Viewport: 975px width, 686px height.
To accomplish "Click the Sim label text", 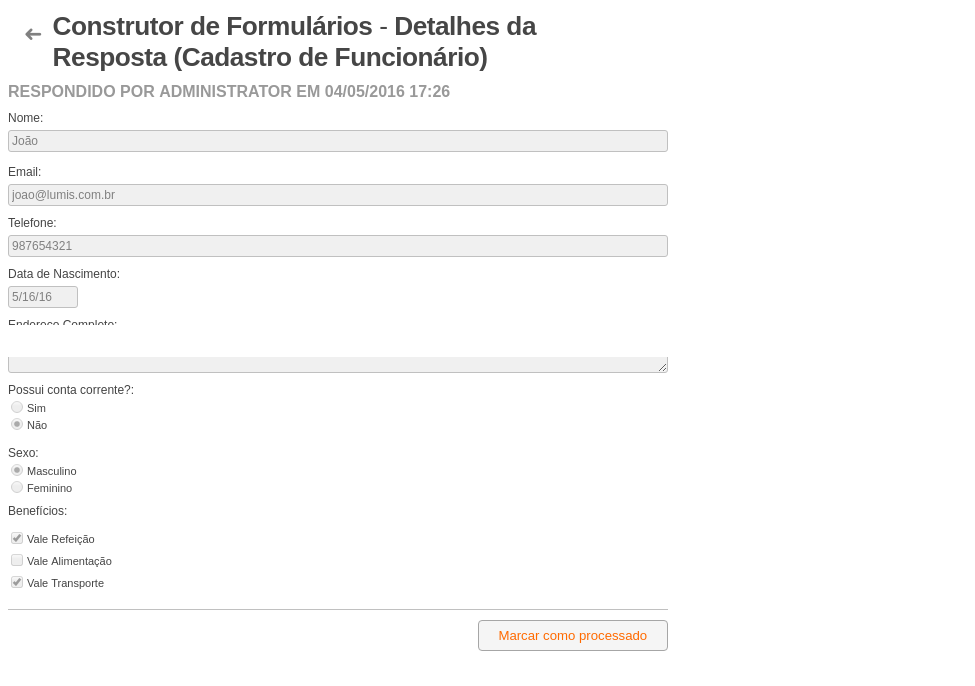I will pos(36,409).
